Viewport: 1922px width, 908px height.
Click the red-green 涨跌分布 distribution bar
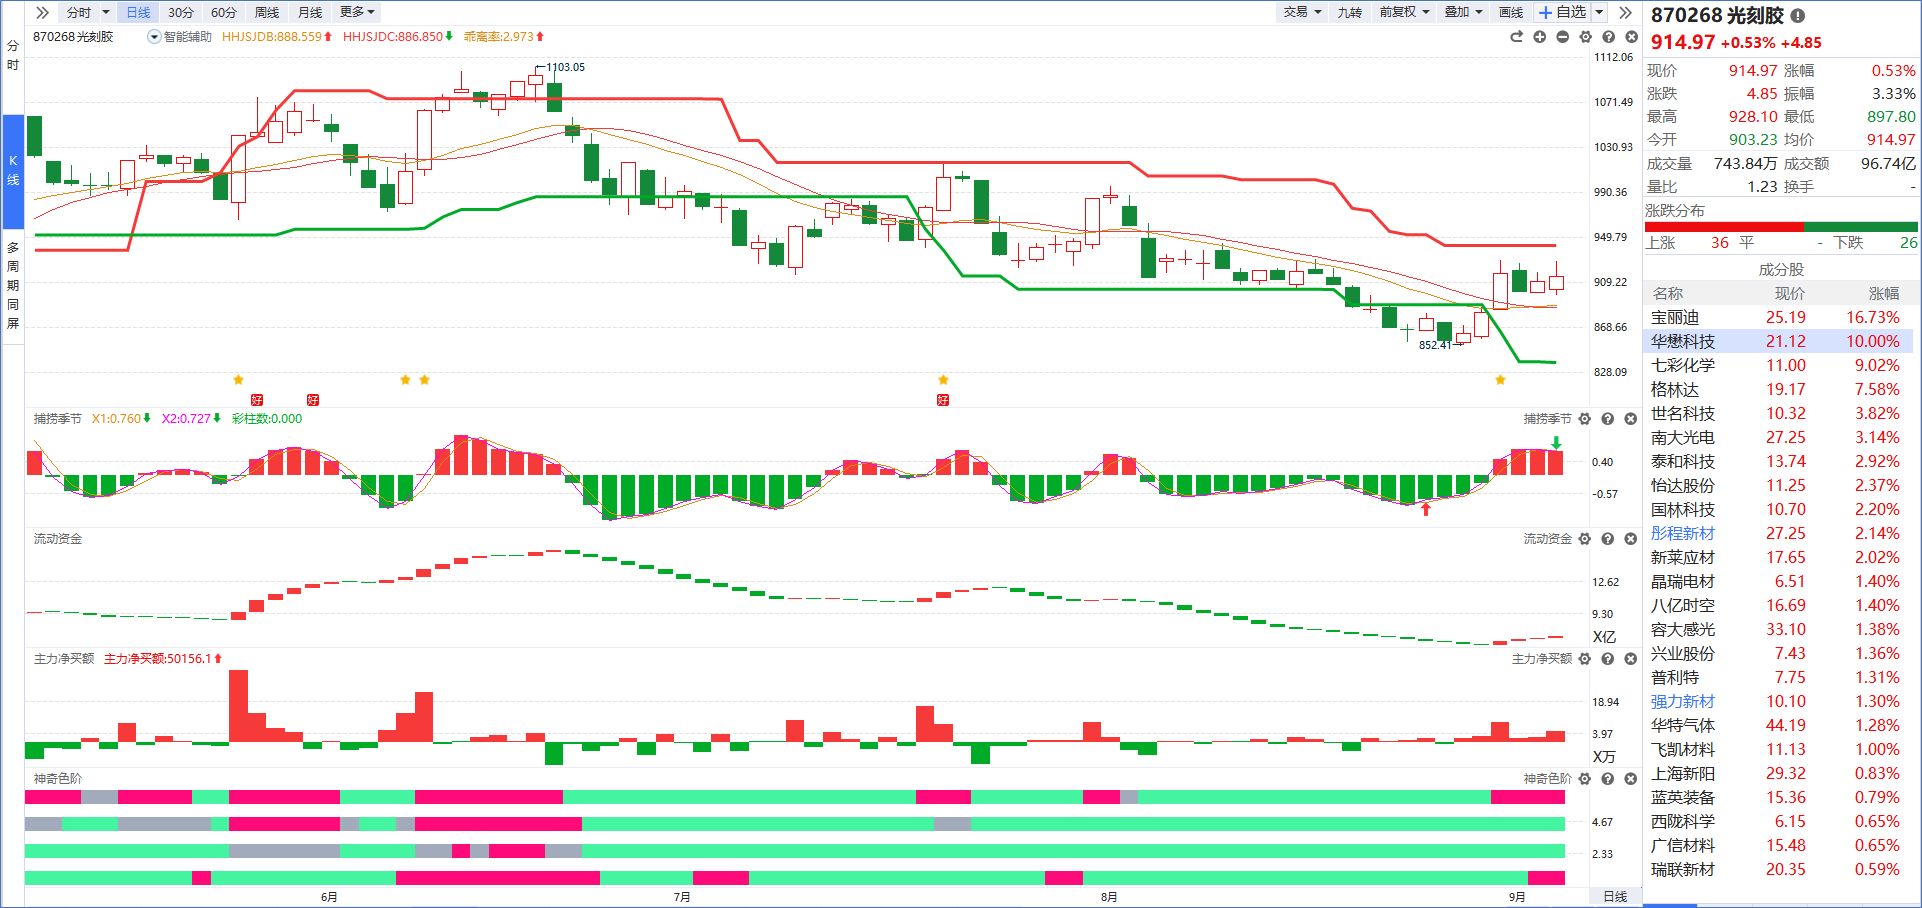click(1781, 227)
